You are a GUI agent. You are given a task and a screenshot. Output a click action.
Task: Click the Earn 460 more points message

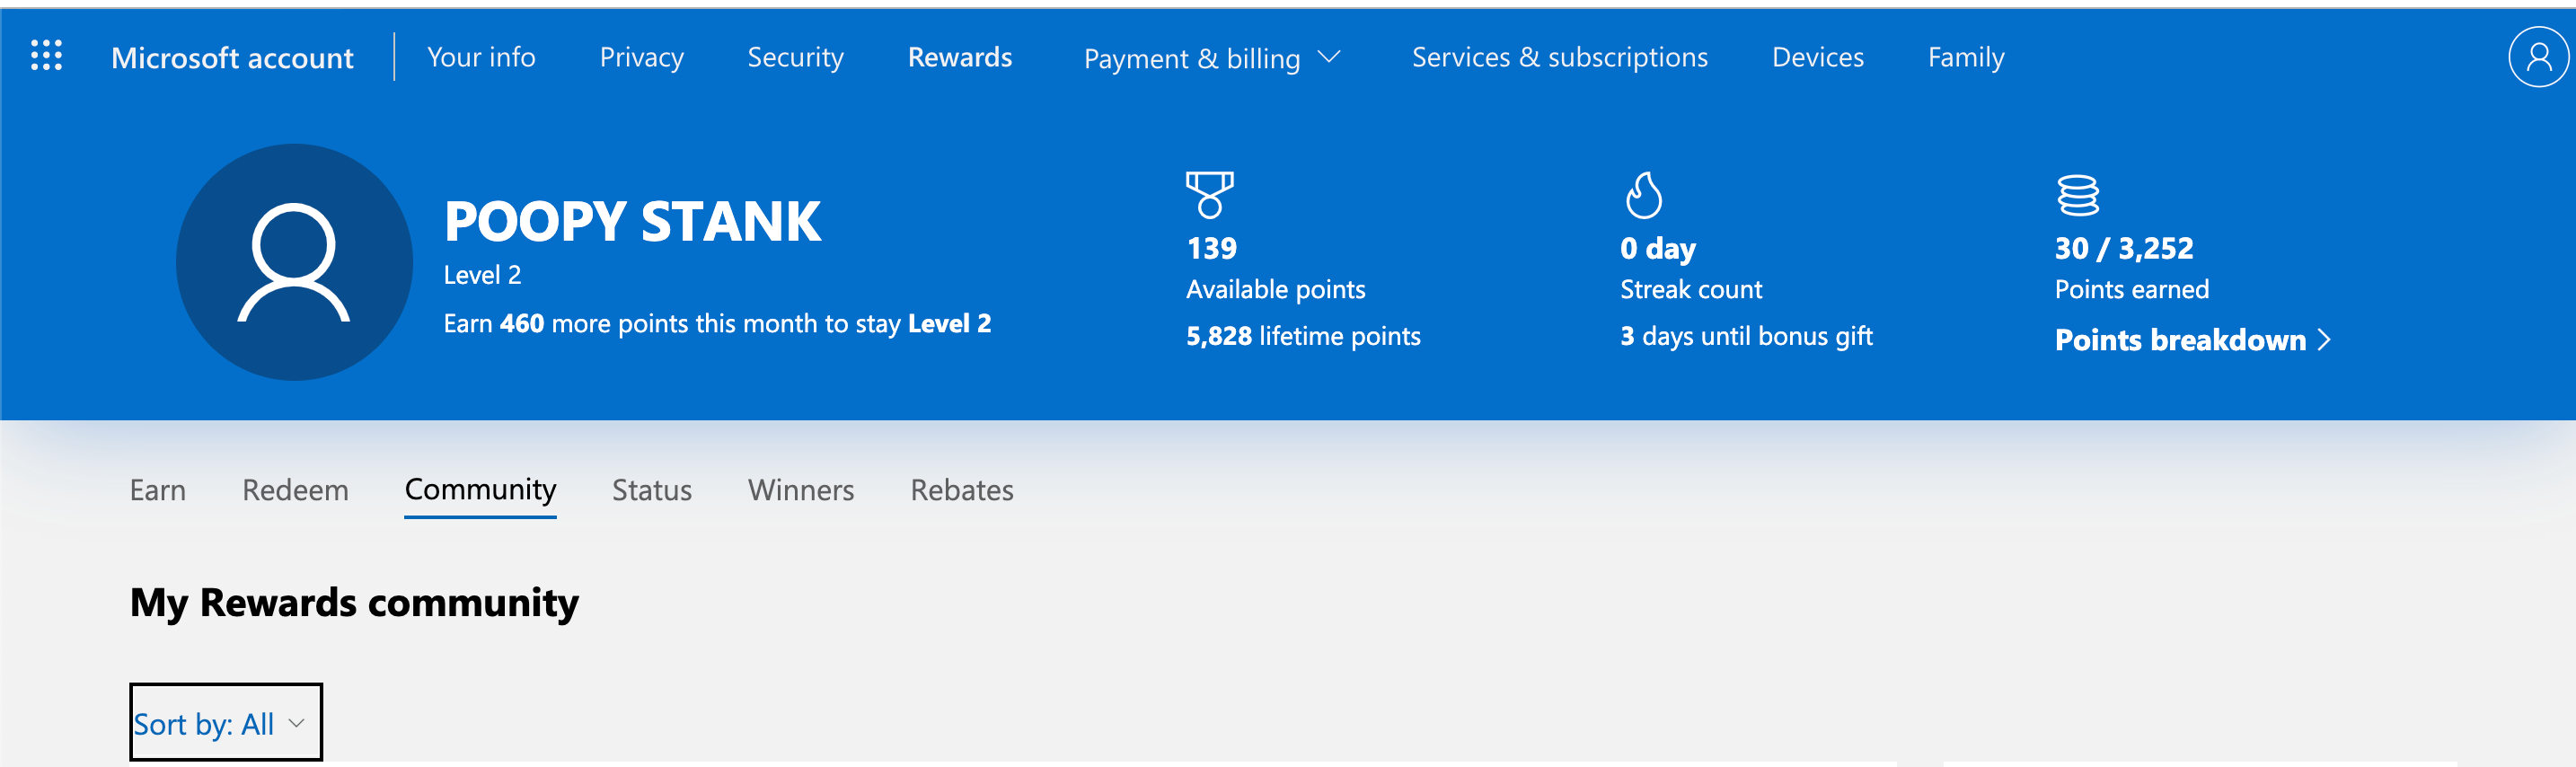coord(717,324)
